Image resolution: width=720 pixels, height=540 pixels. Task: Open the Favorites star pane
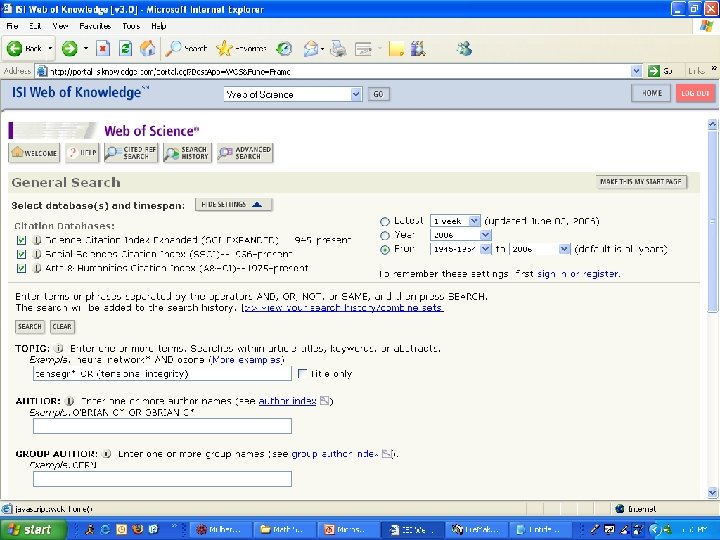pos(241,48)
